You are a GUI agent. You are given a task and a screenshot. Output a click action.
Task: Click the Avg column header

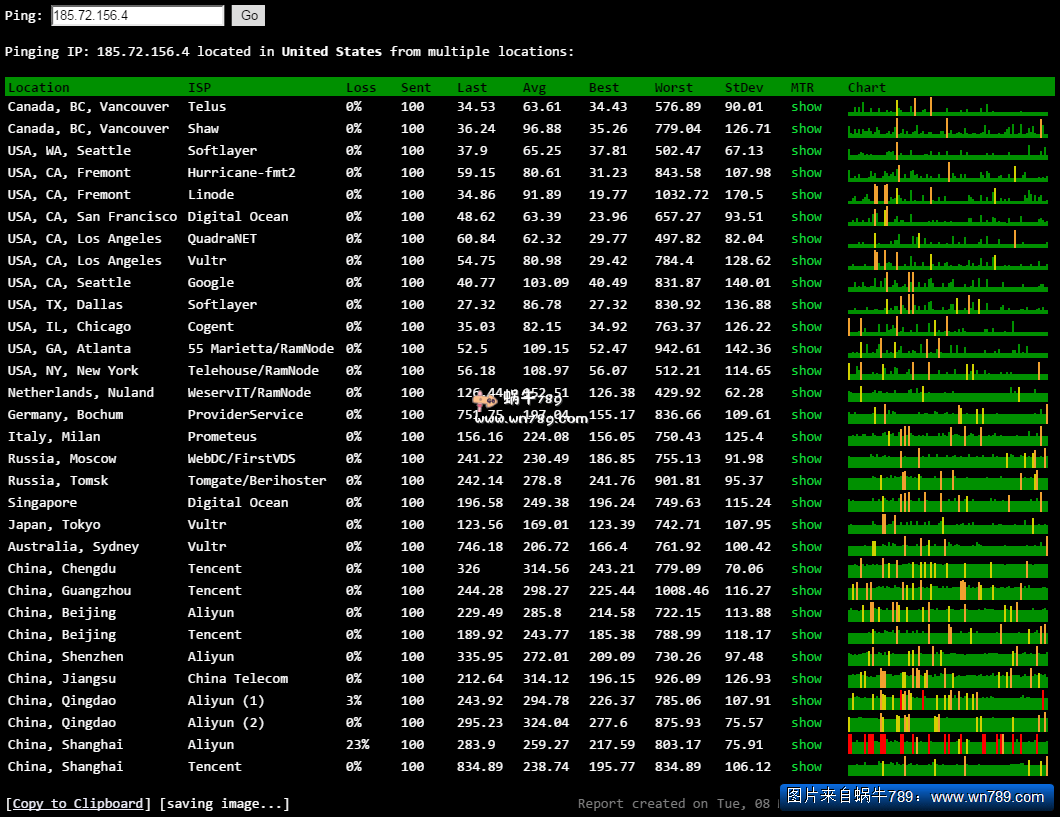click(x=534, y=88)
